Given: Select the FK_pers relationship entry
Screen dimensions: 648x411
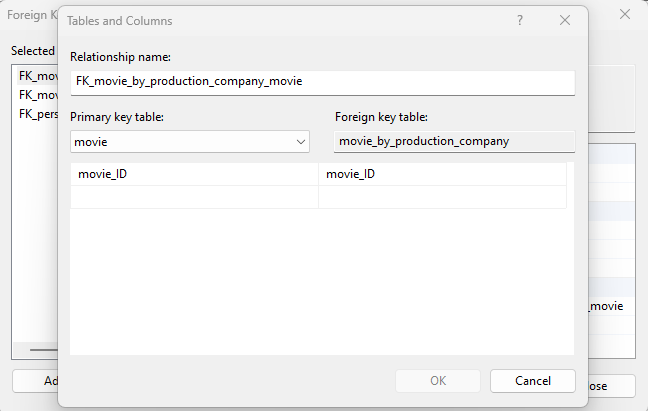Looking at the screenshot, I should [35, 114].
